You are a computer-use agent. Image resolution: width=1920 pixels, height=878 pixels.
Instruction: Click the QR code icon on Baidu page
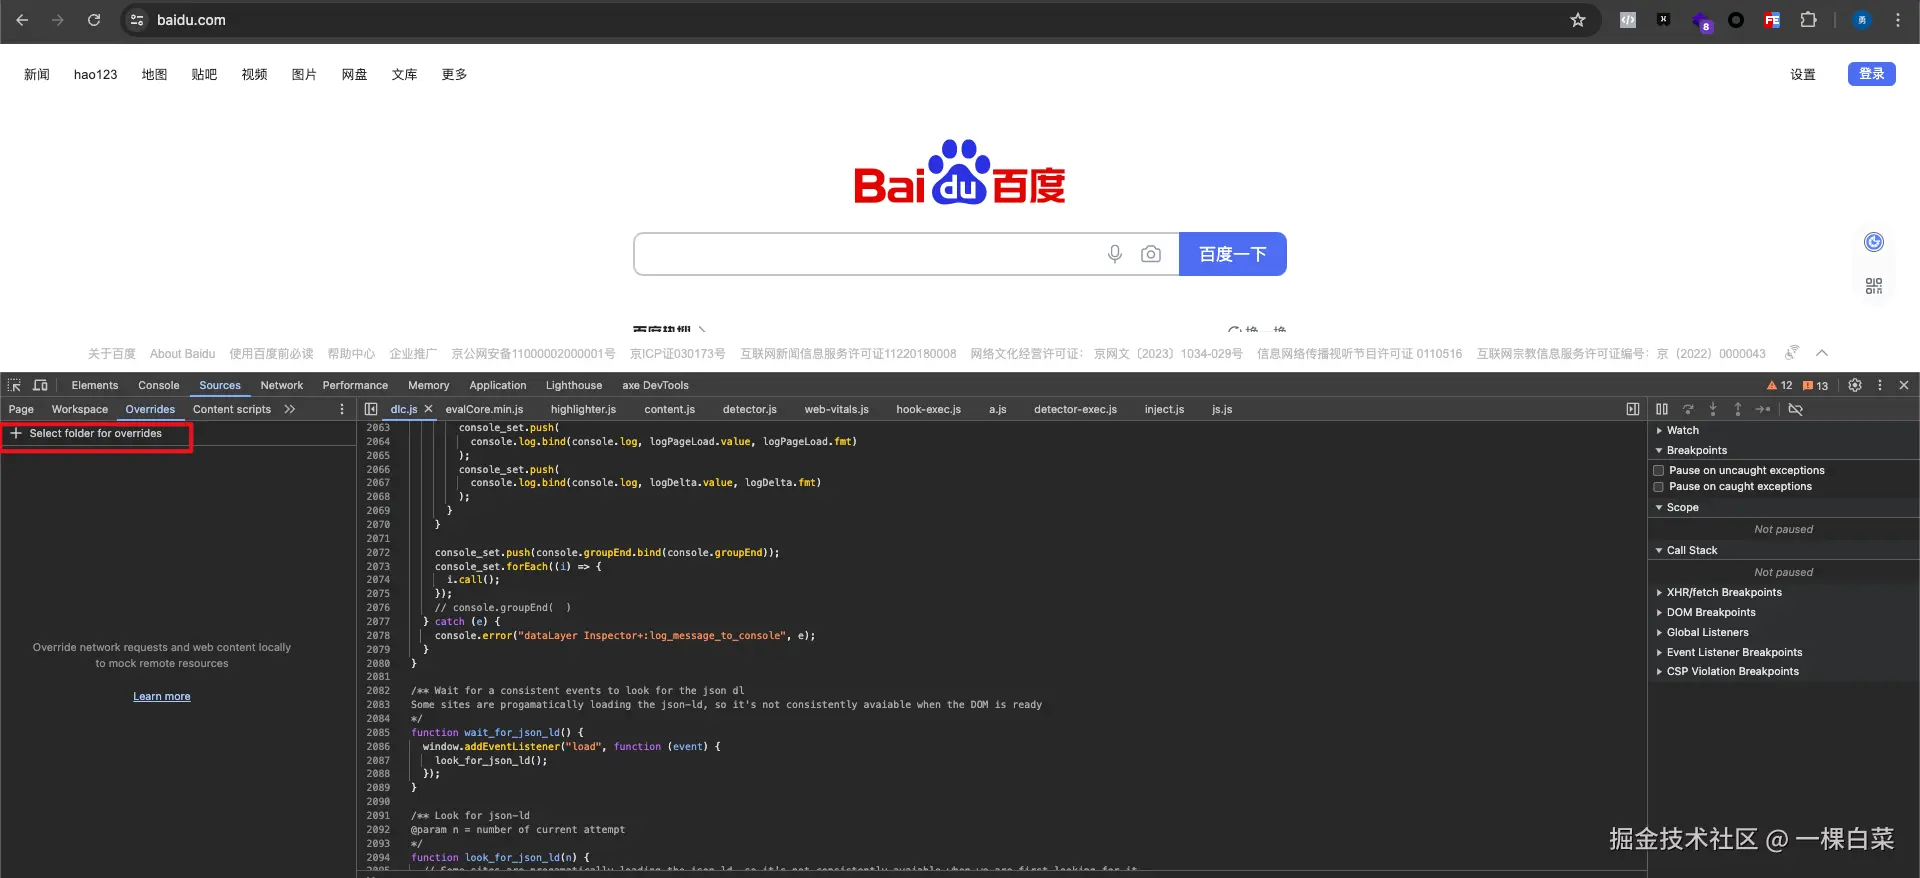(x=1874, y=286)
